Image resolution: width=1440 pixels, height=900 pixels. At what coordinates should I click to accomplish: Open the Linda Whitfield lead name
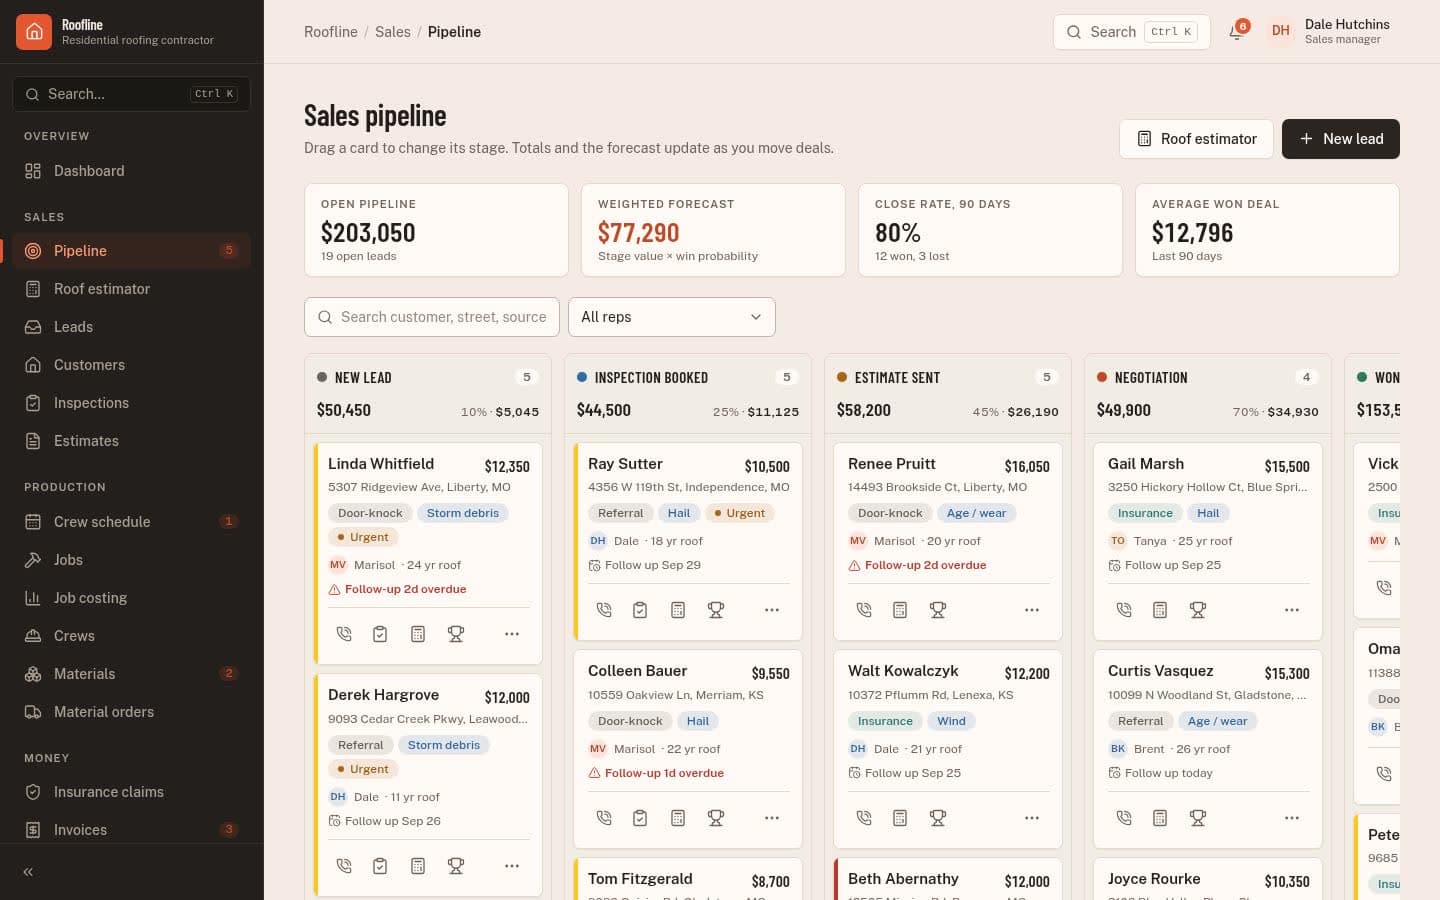381,464
